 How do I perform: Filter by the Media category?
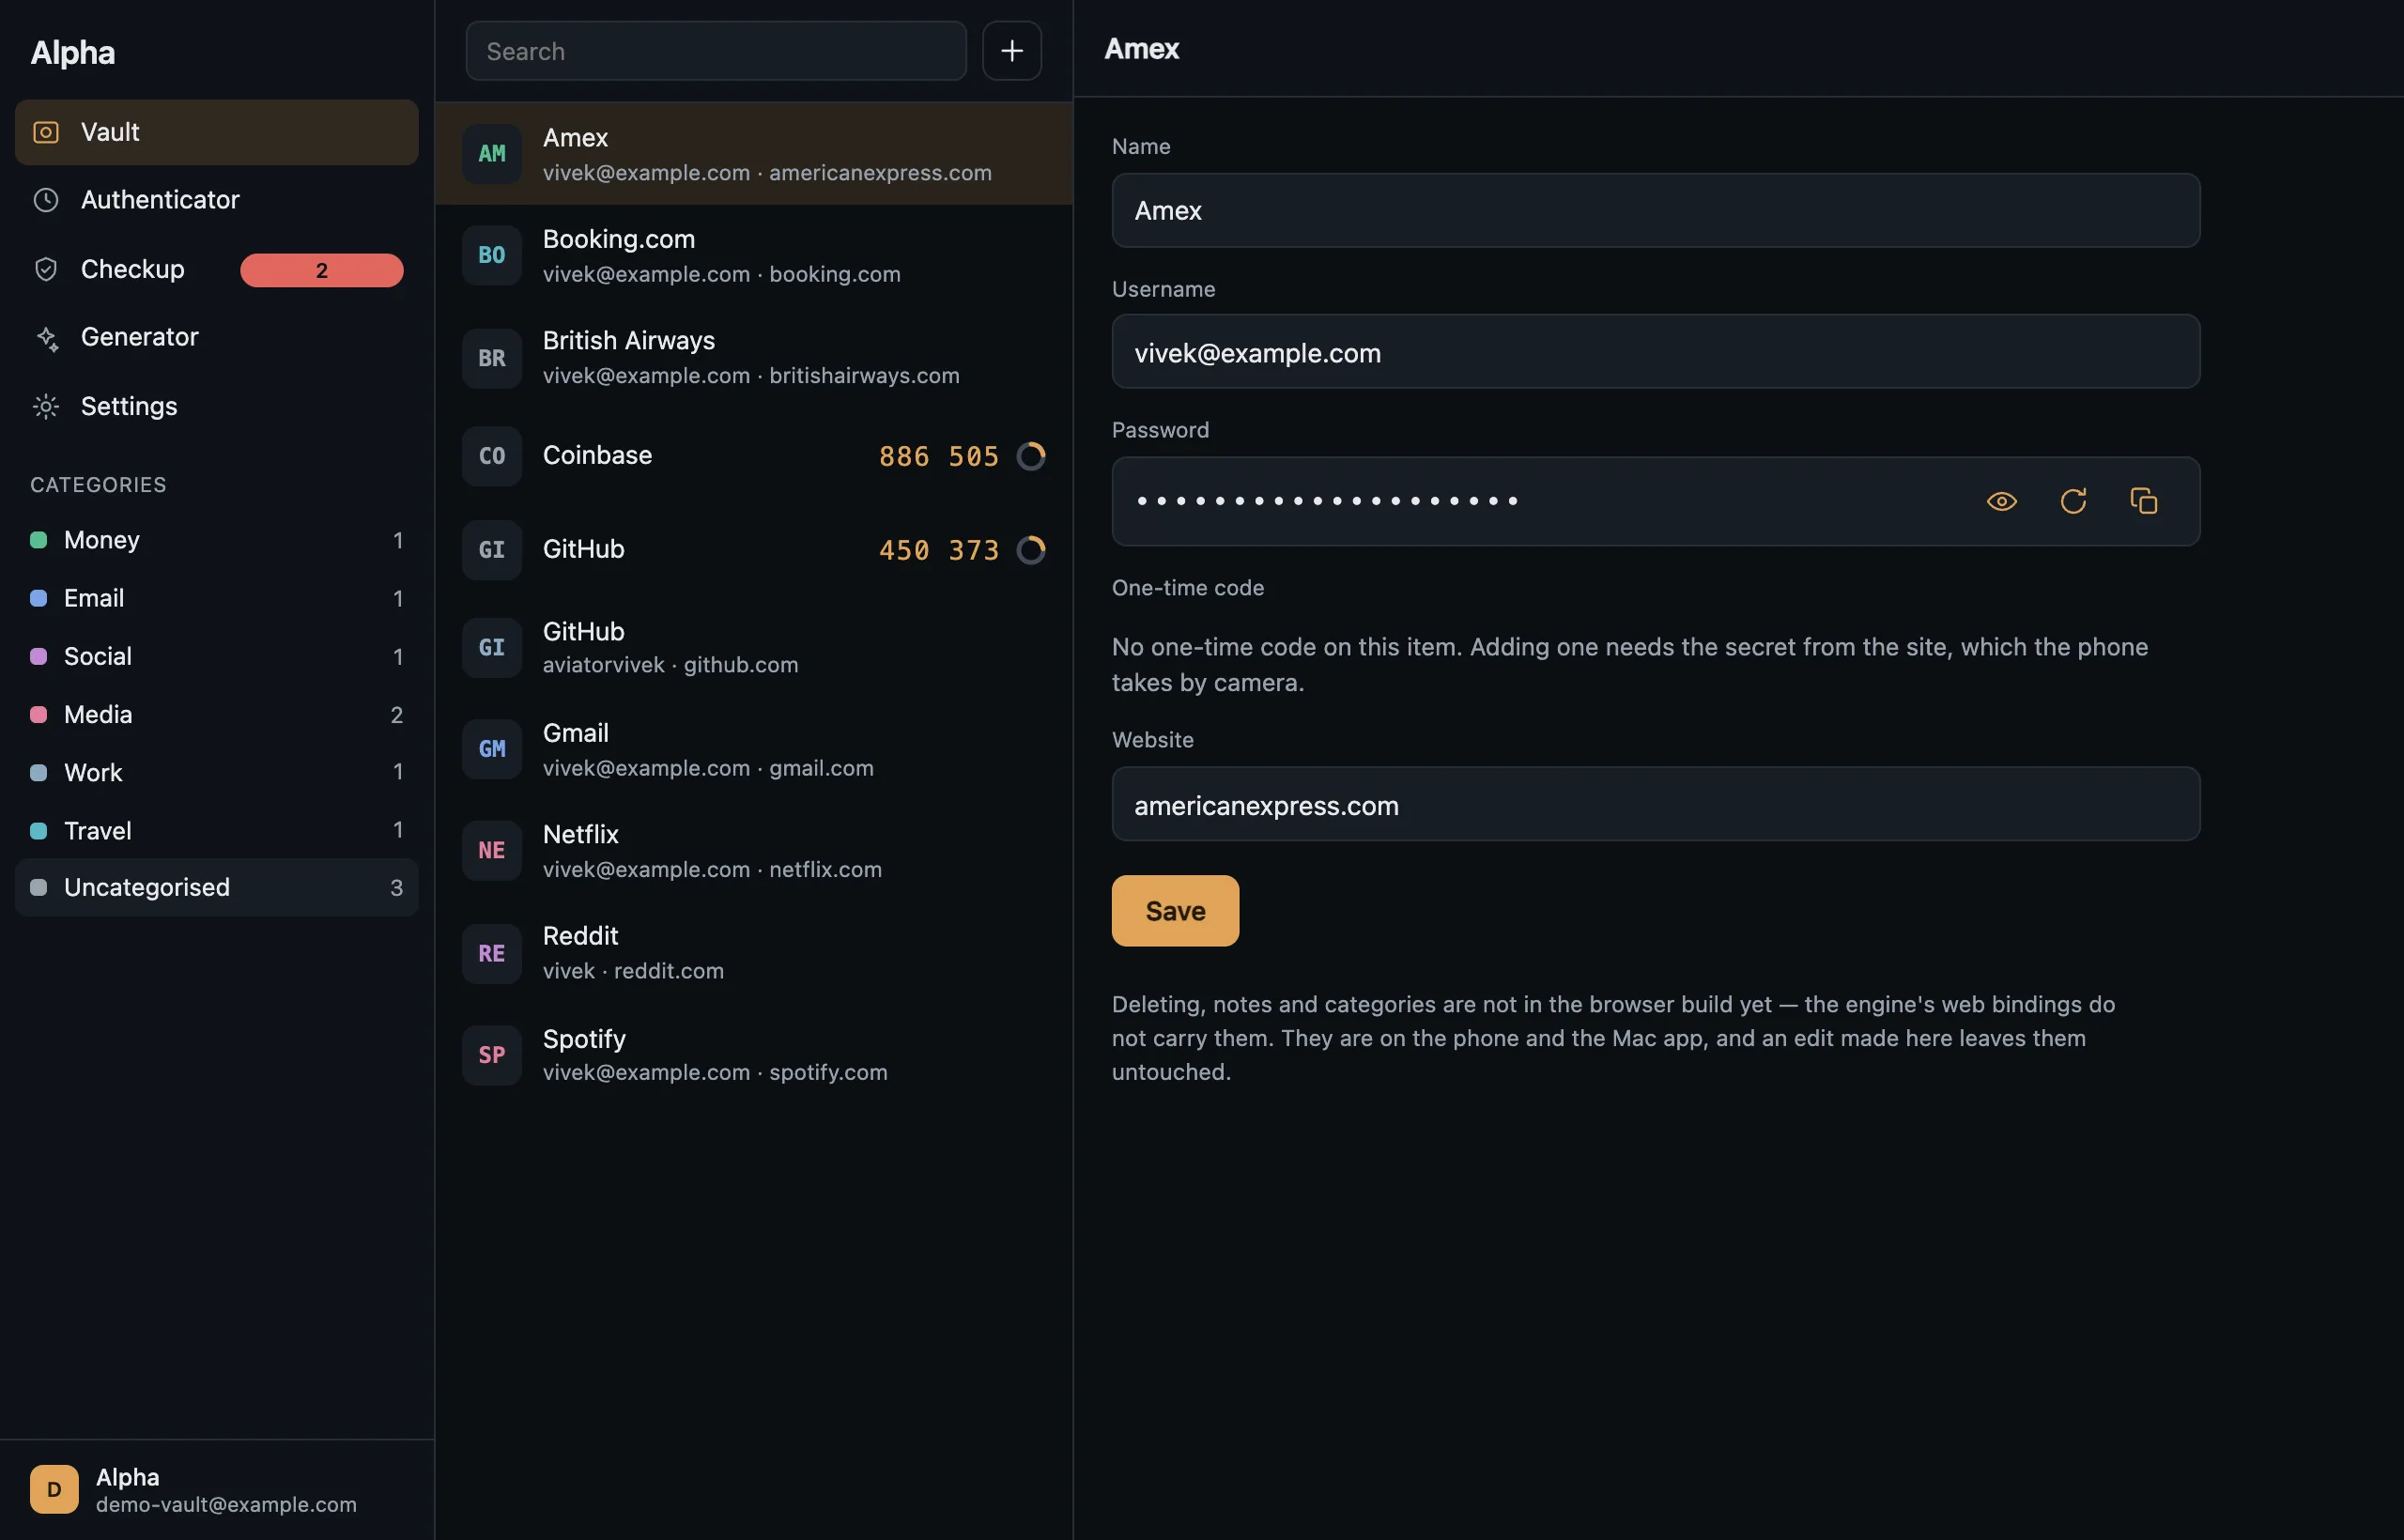point(217,714)
